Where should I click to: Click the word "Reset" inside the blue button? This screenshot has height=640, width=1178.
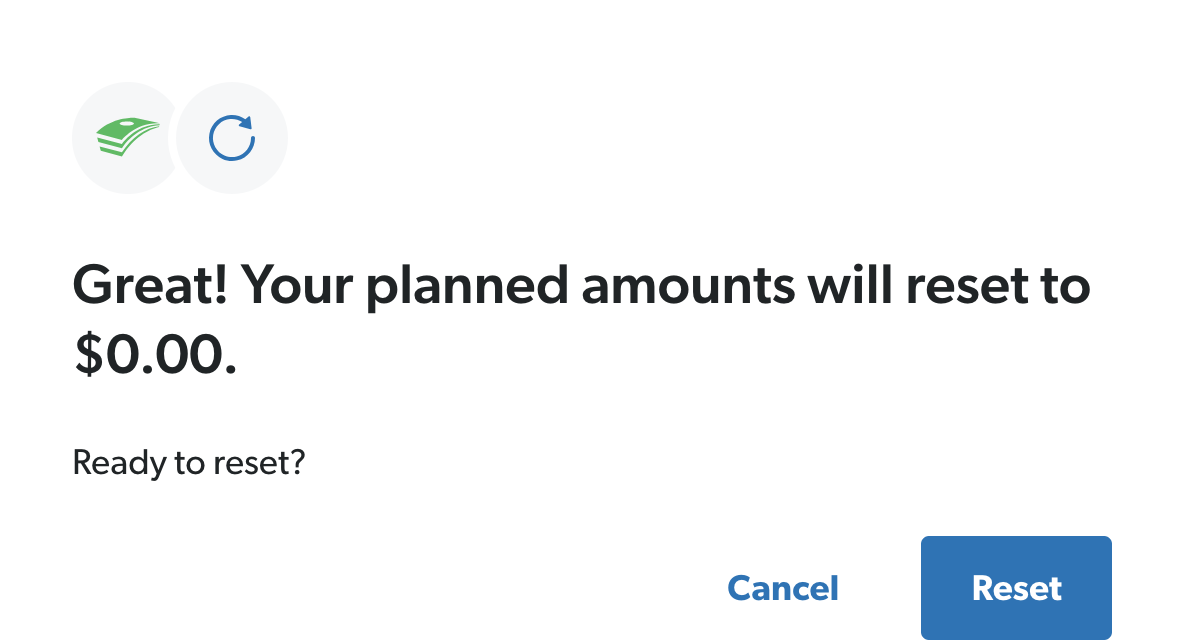coord(1016,588)
